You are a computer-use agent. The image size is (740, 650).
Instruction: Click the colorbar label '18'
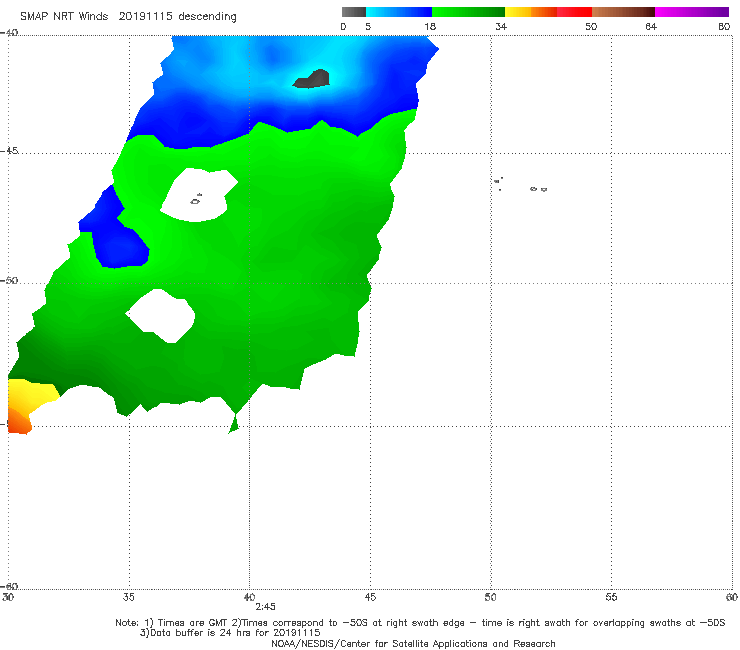coord(429,27)
